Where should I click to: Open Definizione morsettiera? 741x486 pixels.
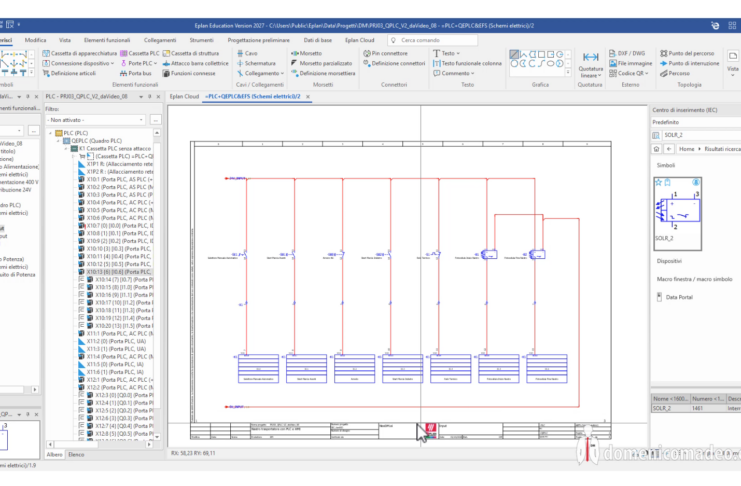click(x=323, y=73)
